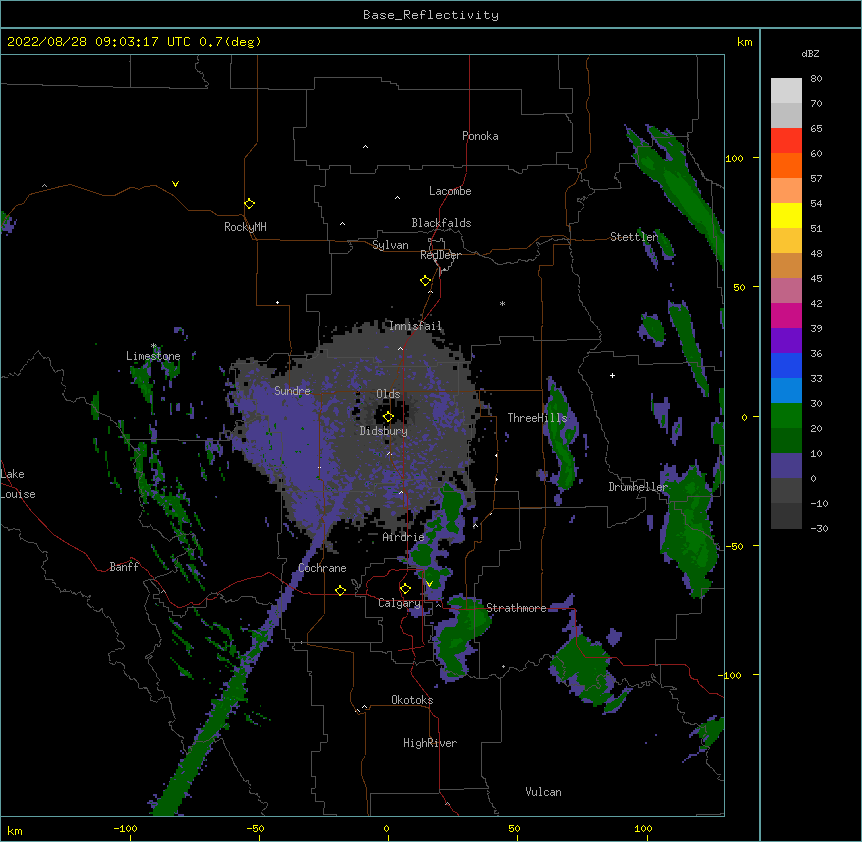This screenshot has height=842, width=862.
Task: Click the 45 legend value
Action: 816,279
